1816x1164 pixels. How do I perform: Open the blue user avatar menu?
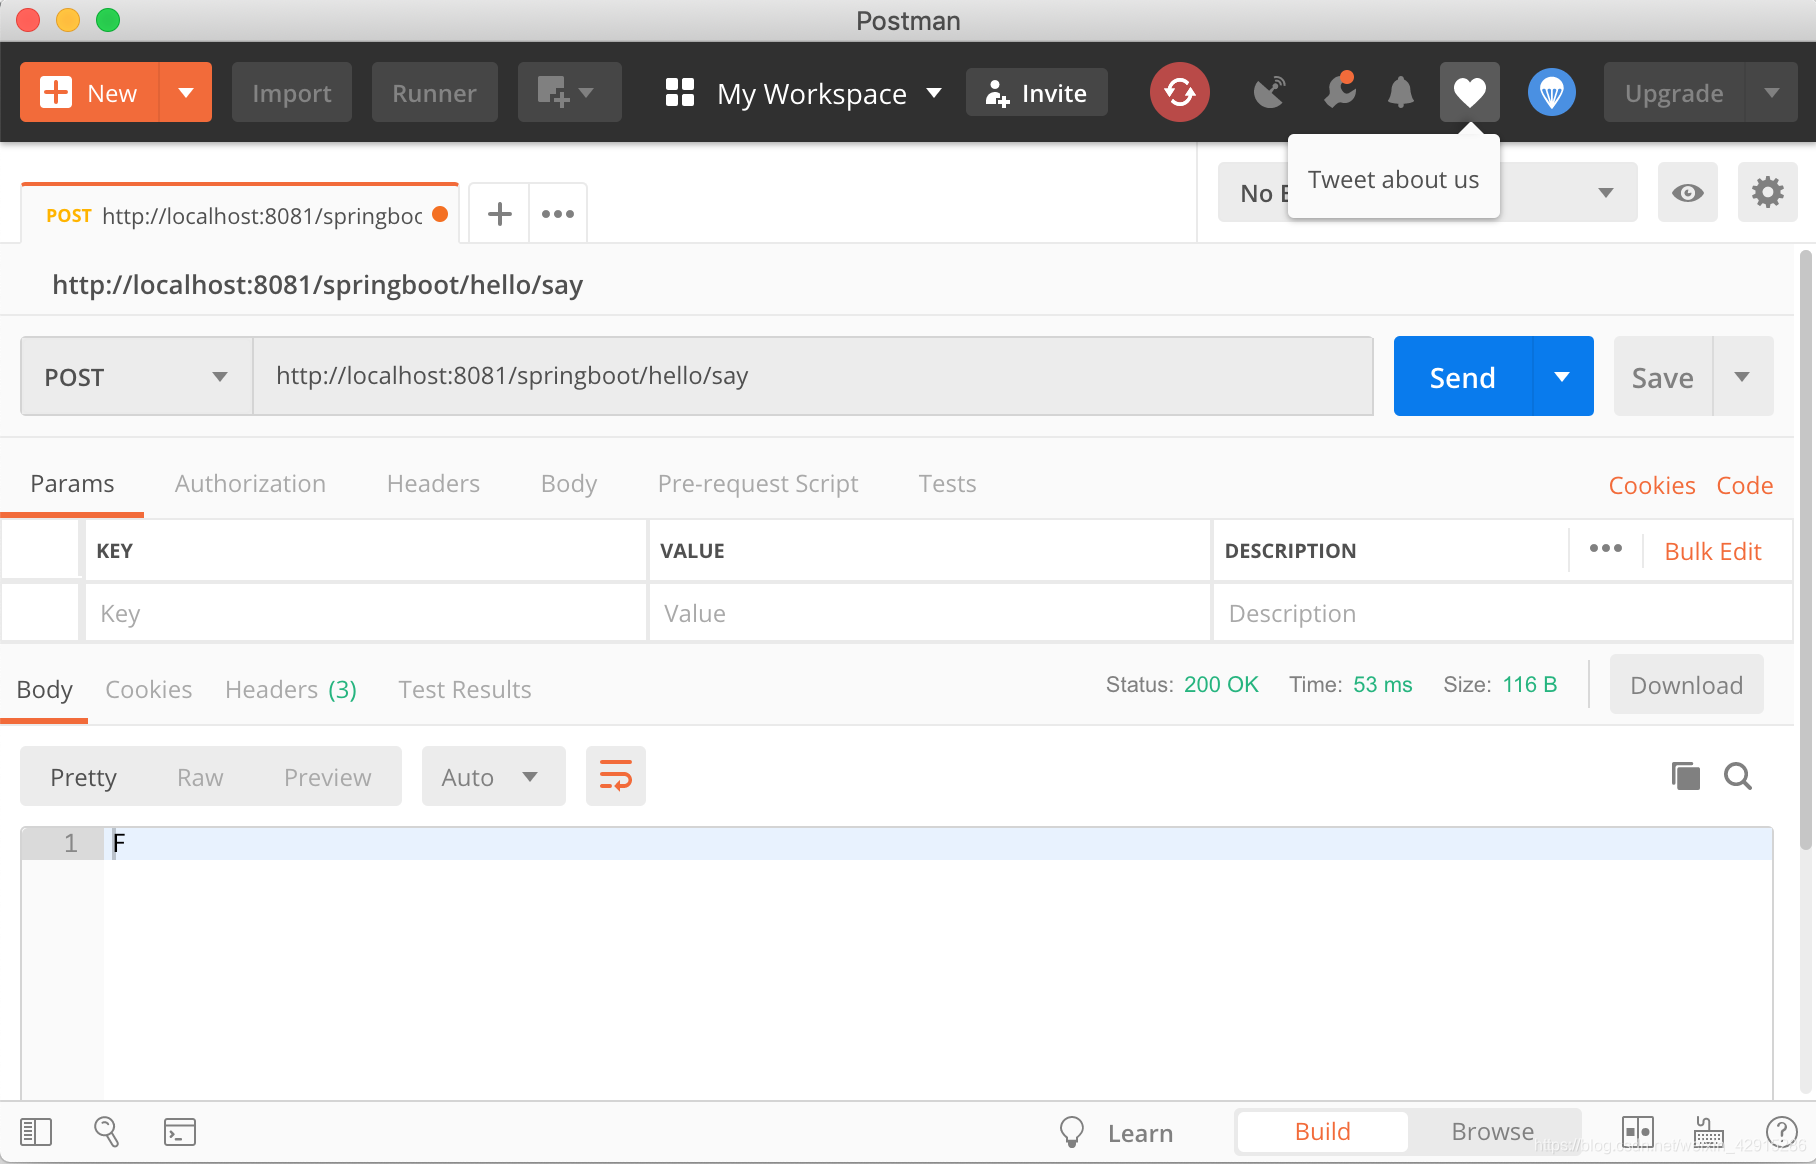click(1552, 92)
